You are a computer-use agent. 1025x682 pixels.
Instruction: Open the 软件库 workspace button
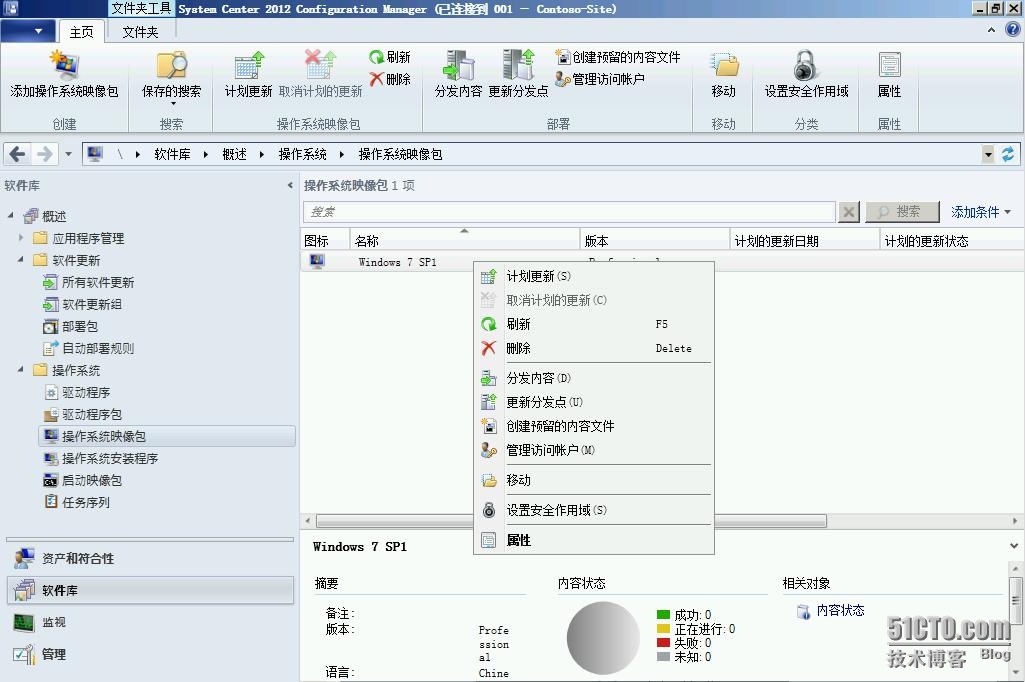[150, 590]
